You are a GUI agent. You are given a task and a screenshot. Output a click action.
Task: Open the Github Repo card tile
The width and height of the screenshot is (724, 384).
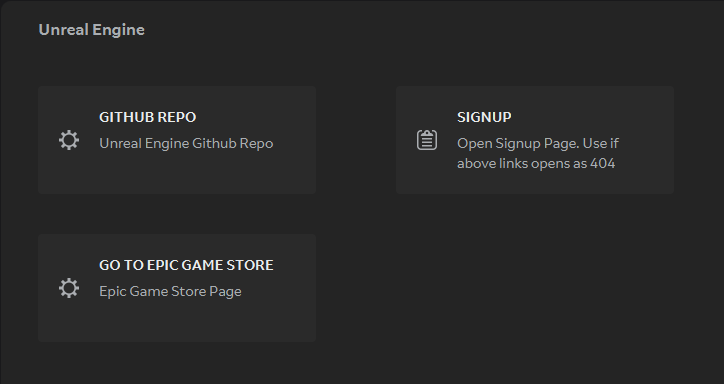coord(177,140)
